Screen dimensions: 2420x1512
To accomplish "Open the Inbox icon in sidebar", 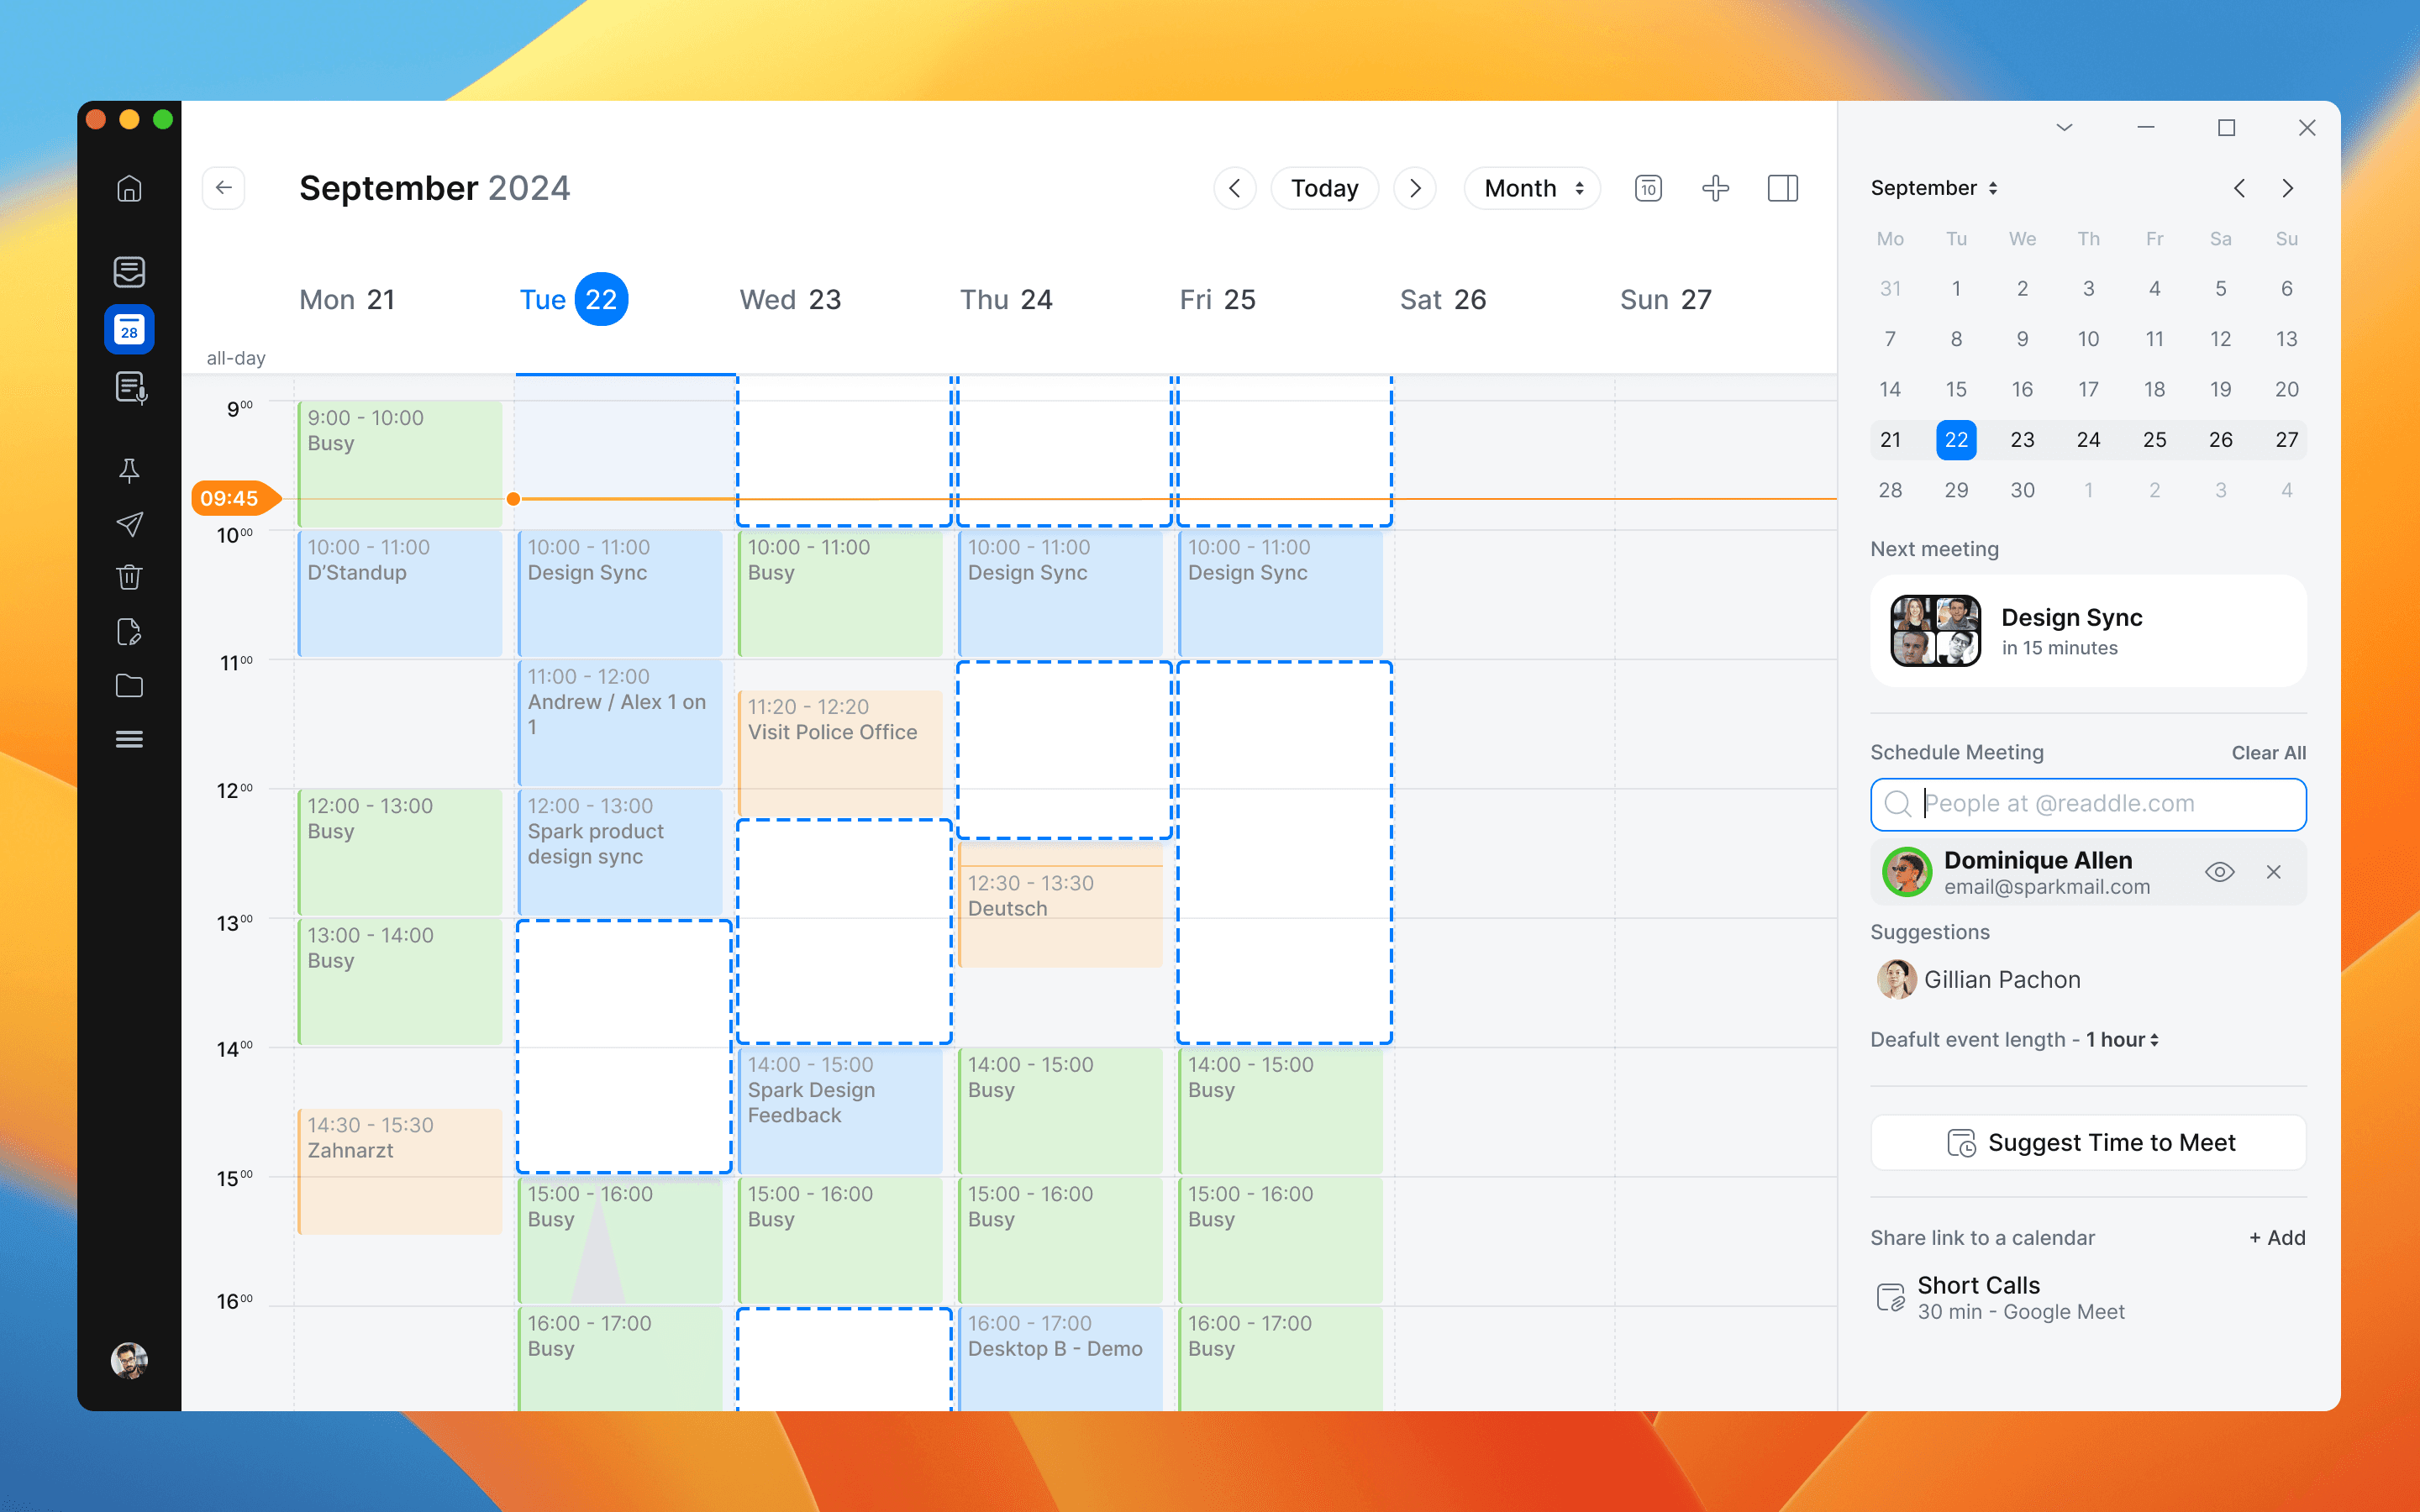I will 129,271.
